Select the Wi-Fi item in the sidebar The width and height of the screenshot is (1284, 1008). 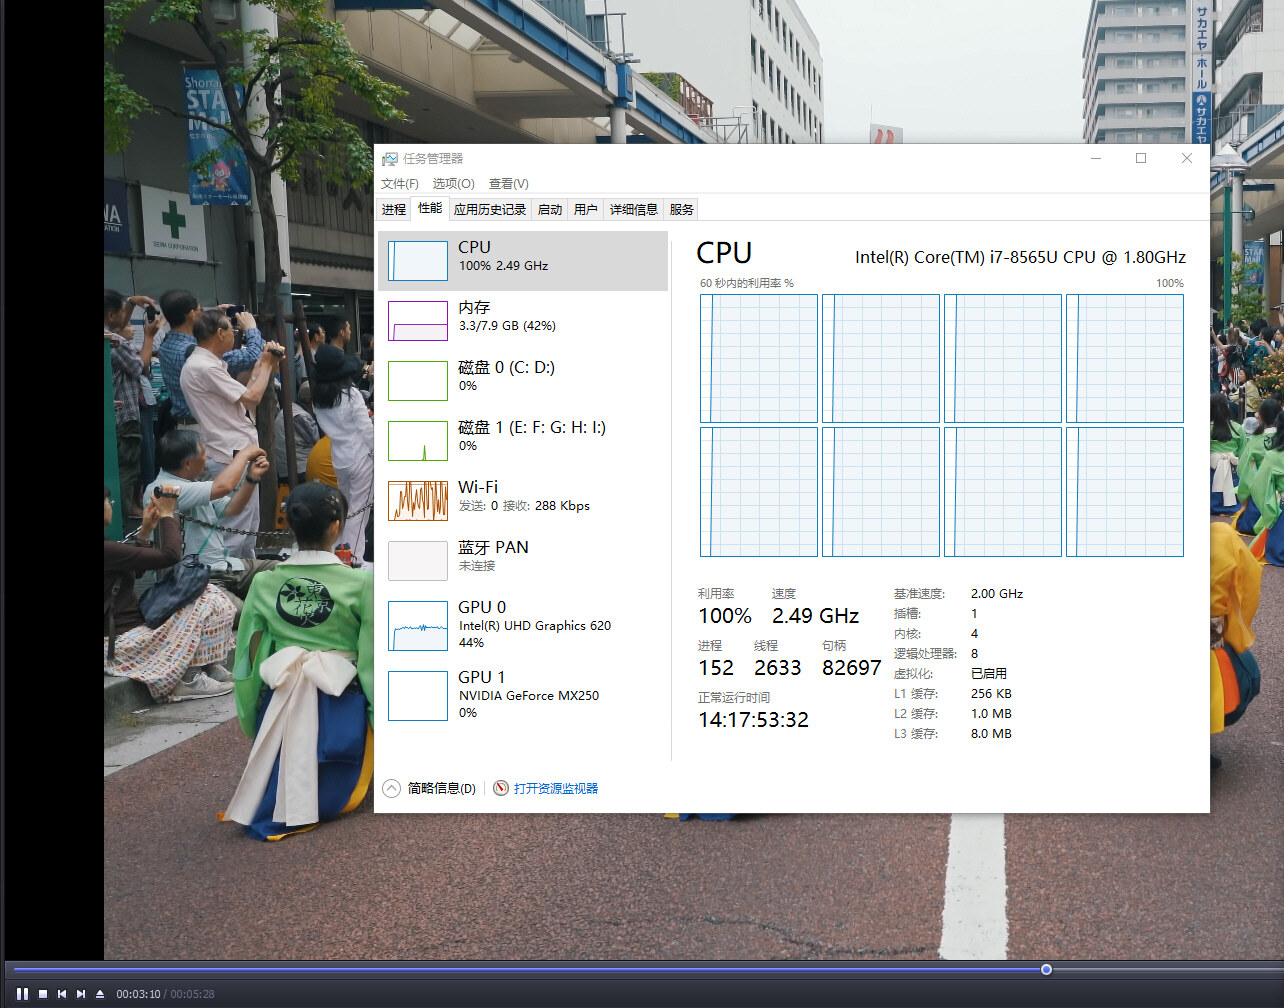523,501
